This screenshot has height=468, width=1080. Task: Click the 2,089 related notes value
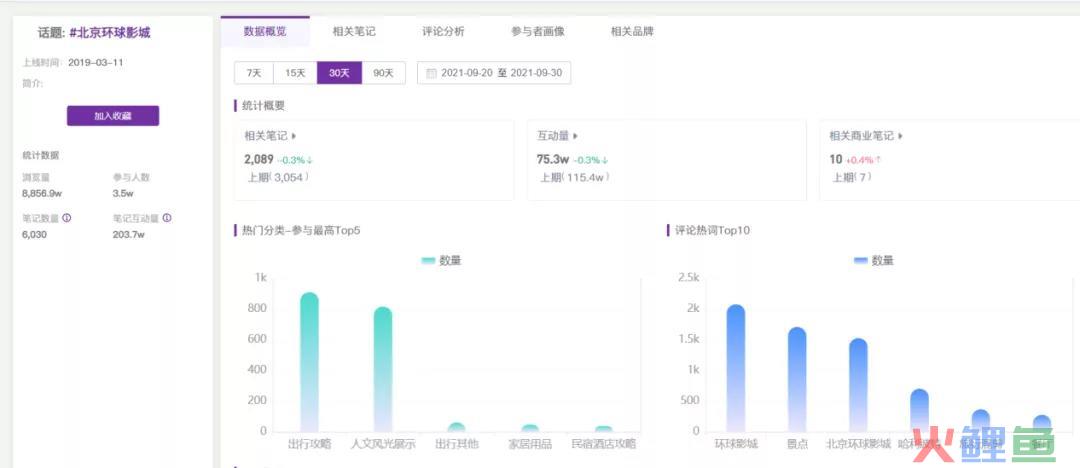[x=259, y=159]
